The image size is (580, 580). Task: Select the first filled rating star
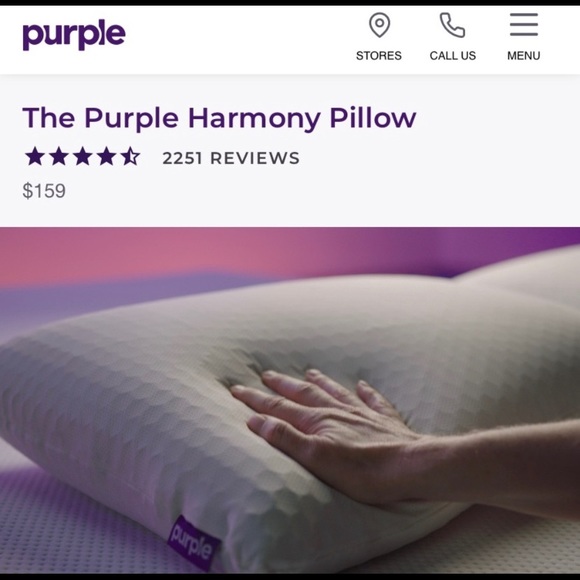(x=35, y=156)
